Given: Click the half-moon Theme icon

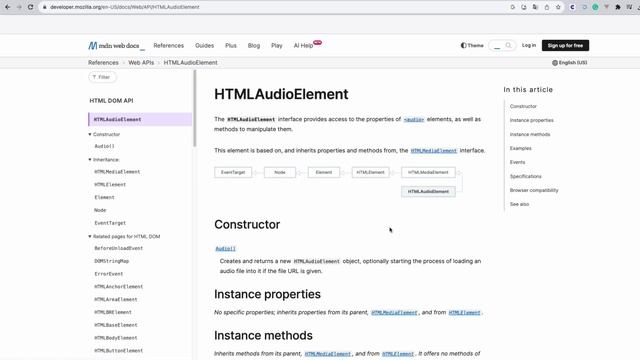Looking at the screenshot, I should 463,45.
